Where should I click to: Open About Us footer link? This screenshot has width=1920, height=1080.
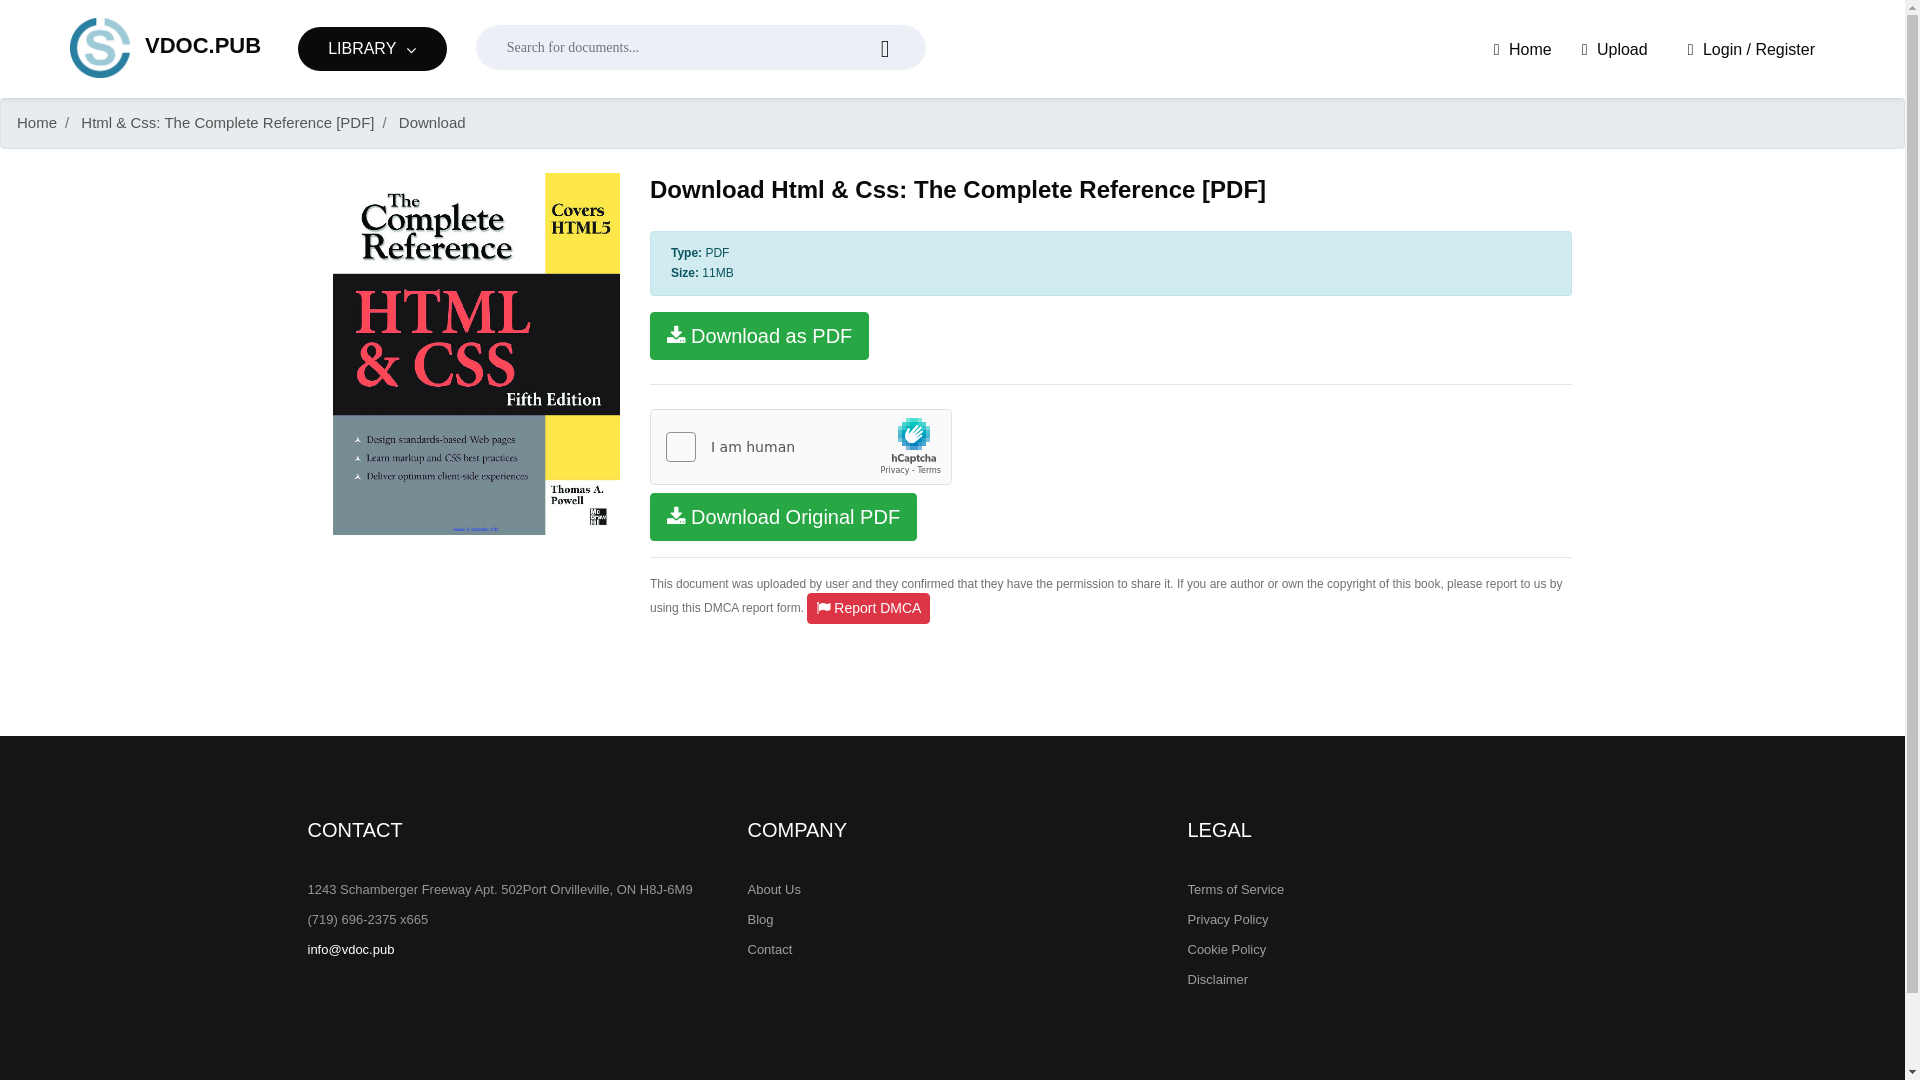(774, 890)
